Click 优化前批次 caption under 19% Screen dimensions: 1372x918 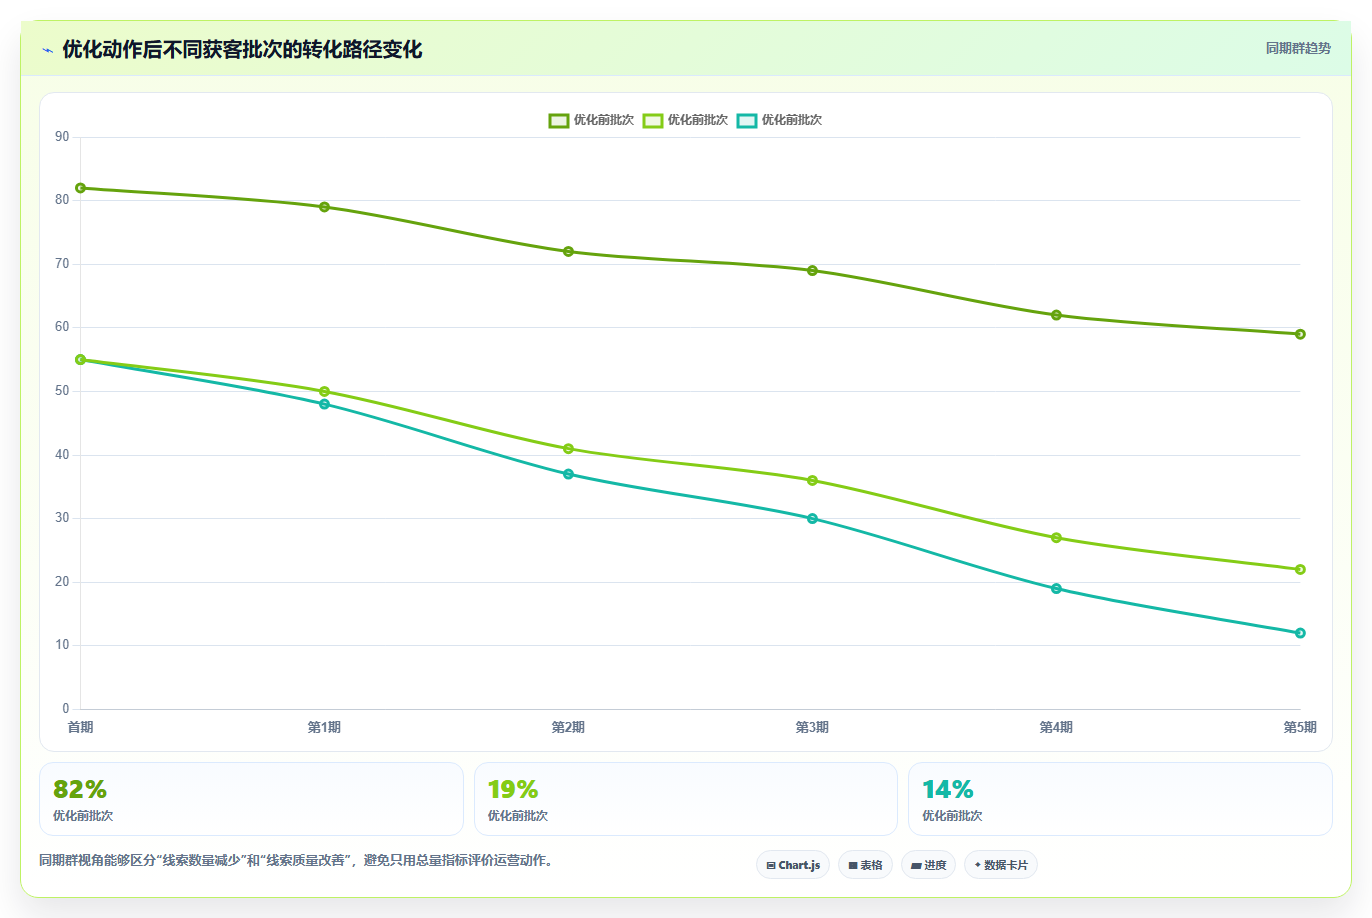pos(518,816)
